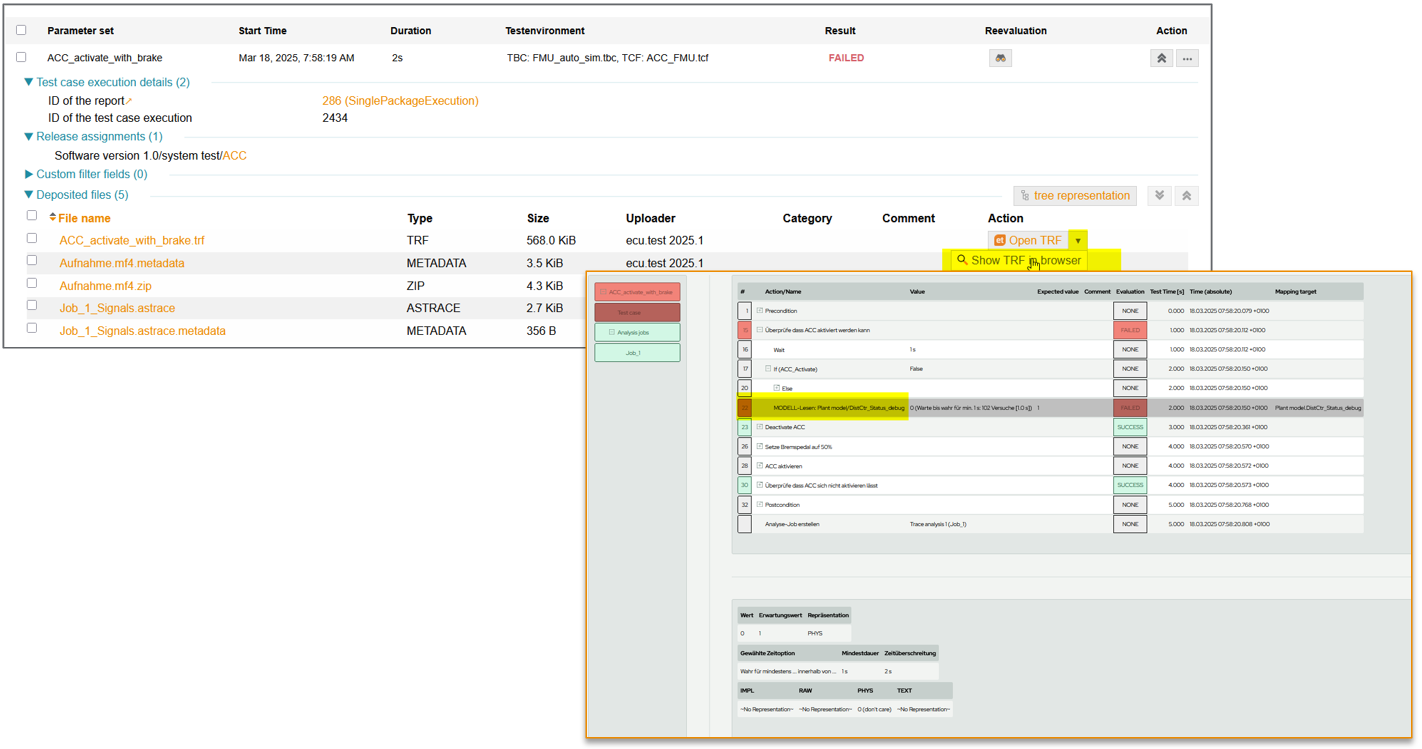Screen dimensions: 1422x749
Task: Select the MODELL-Lesen DistCtr_Status_debug row
Action: tap(838, 408)
